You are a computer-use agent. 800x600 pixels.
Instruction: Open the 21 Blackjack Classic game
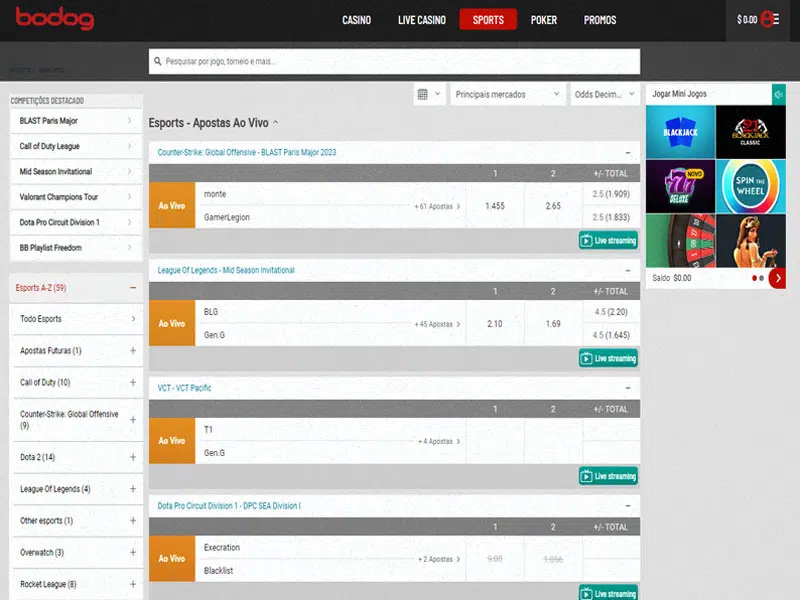click(x=750, y=132)
